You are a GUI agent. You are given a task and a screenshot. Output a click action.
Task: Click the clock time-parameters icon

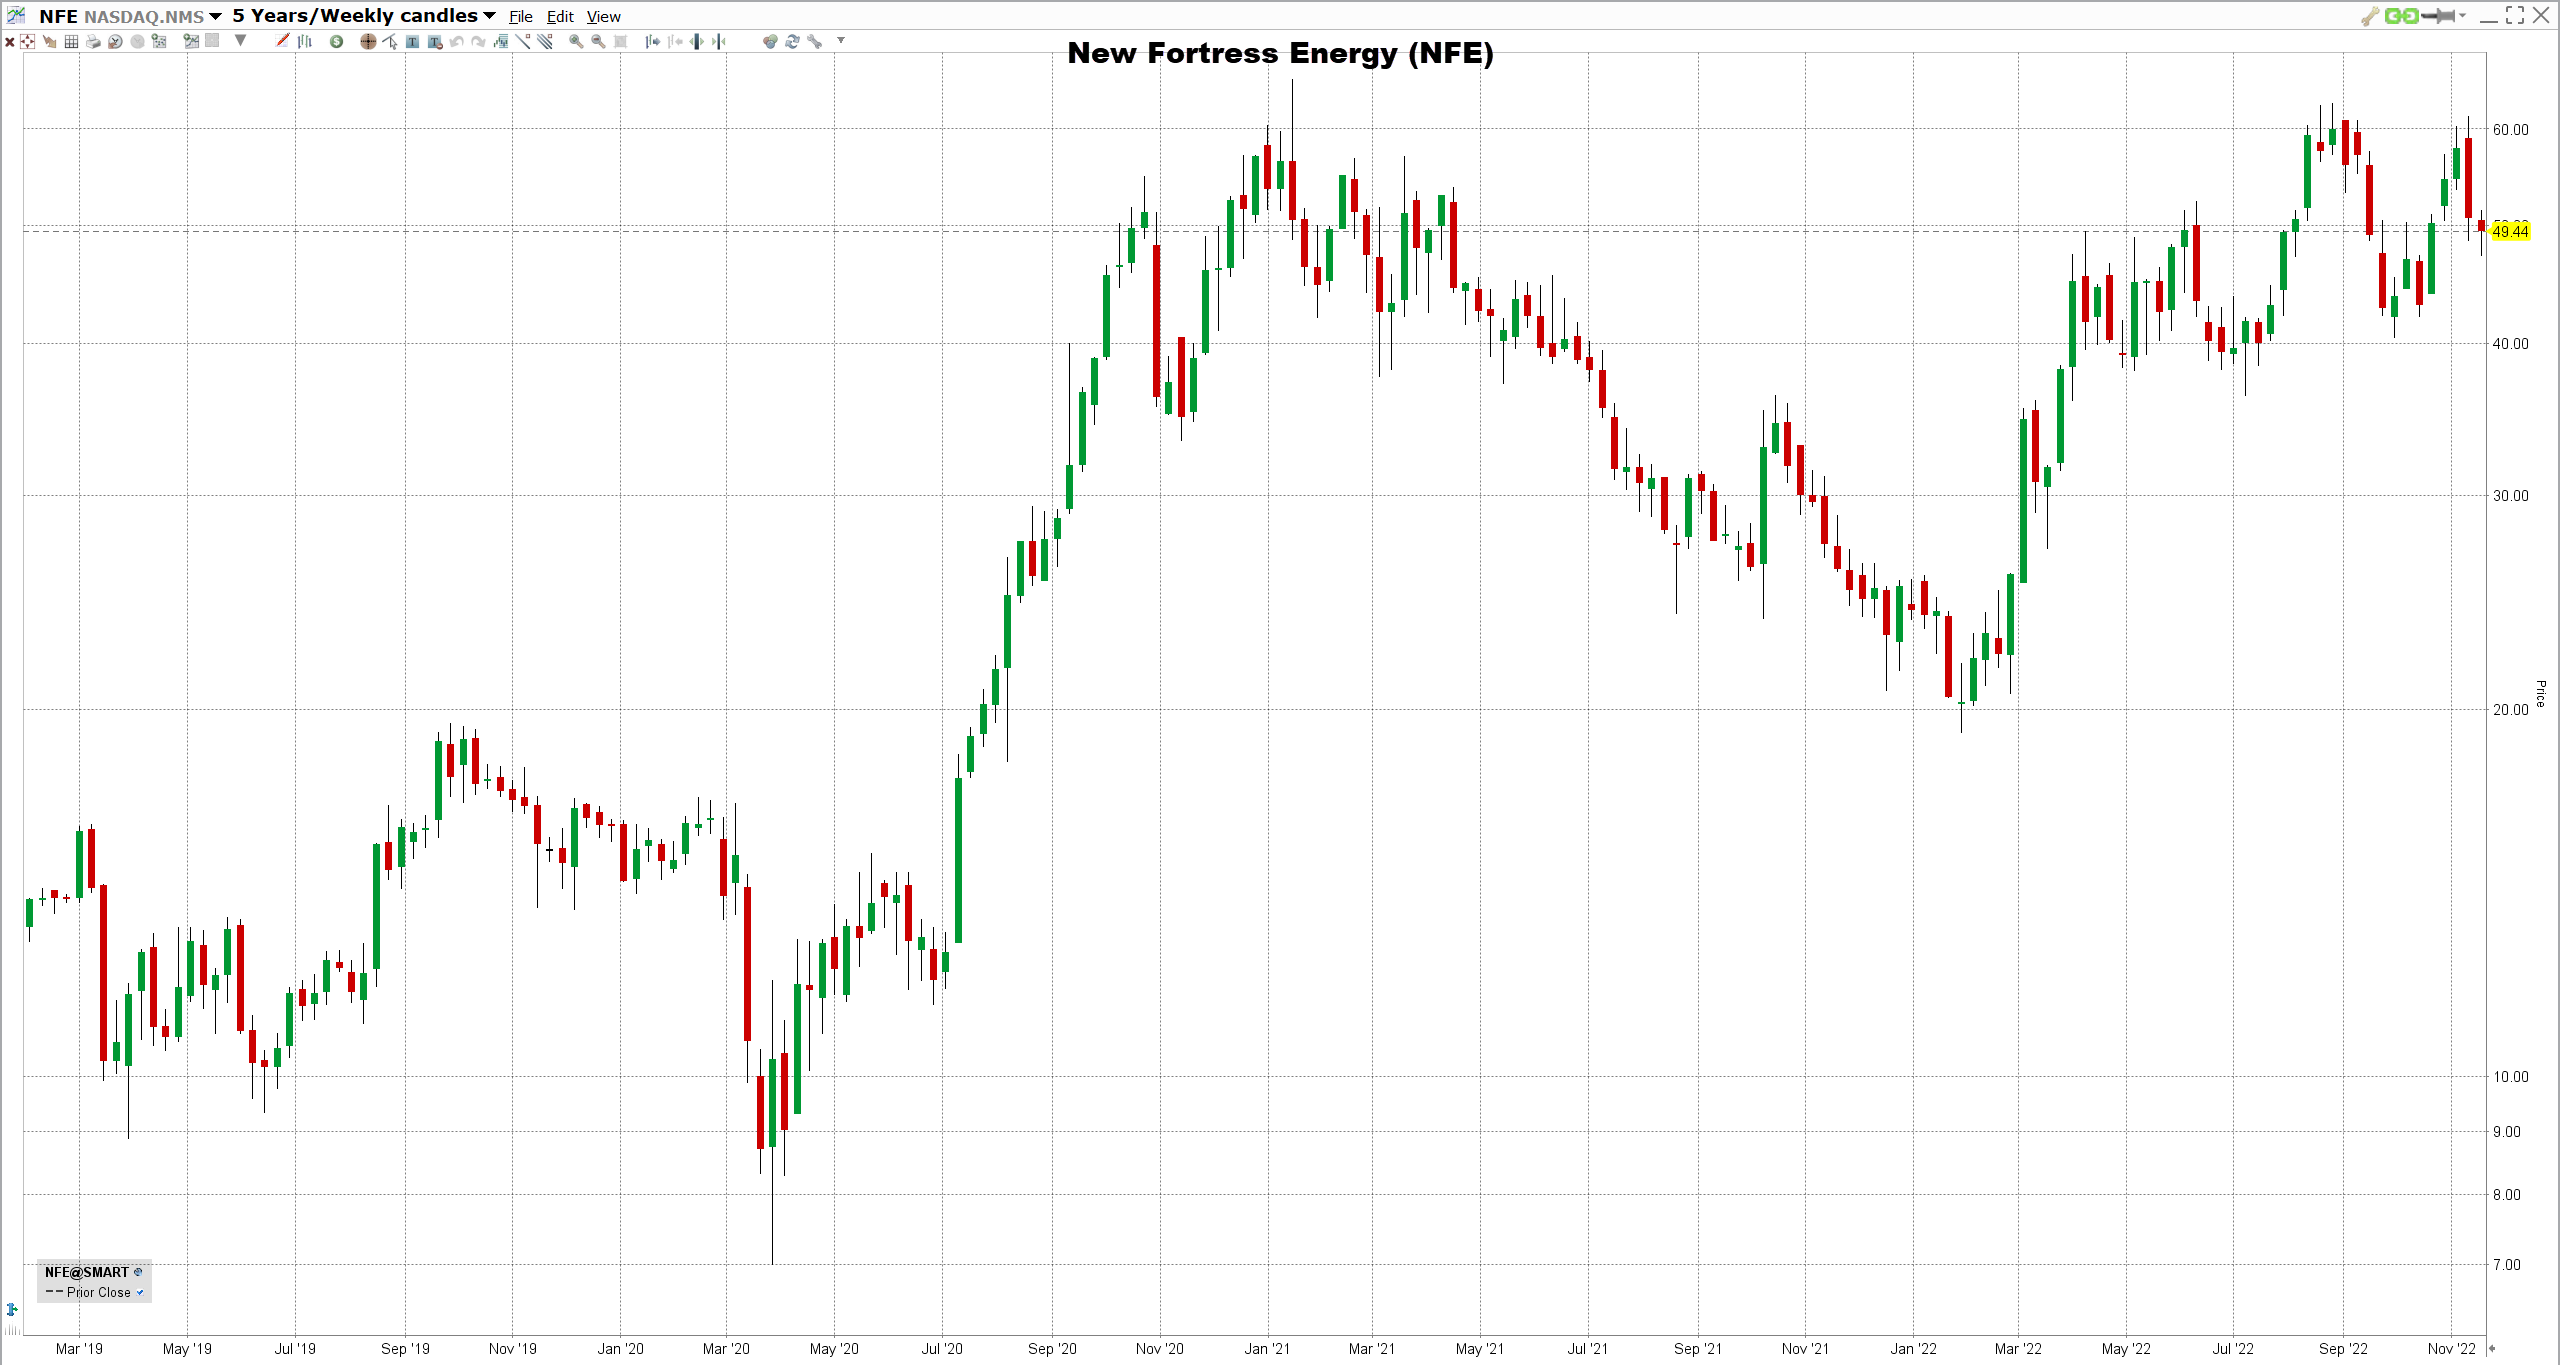click(x=115, y=41)
